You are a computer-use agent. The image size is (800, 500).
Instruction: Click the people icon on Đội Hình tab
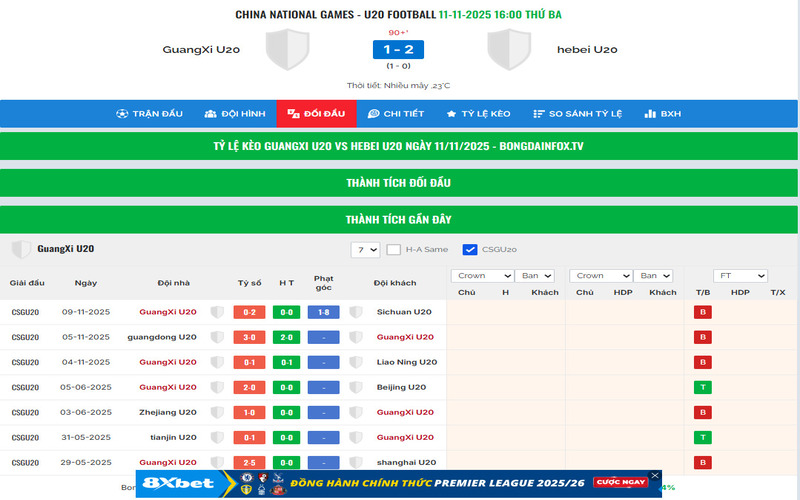[x=211, y=114]
